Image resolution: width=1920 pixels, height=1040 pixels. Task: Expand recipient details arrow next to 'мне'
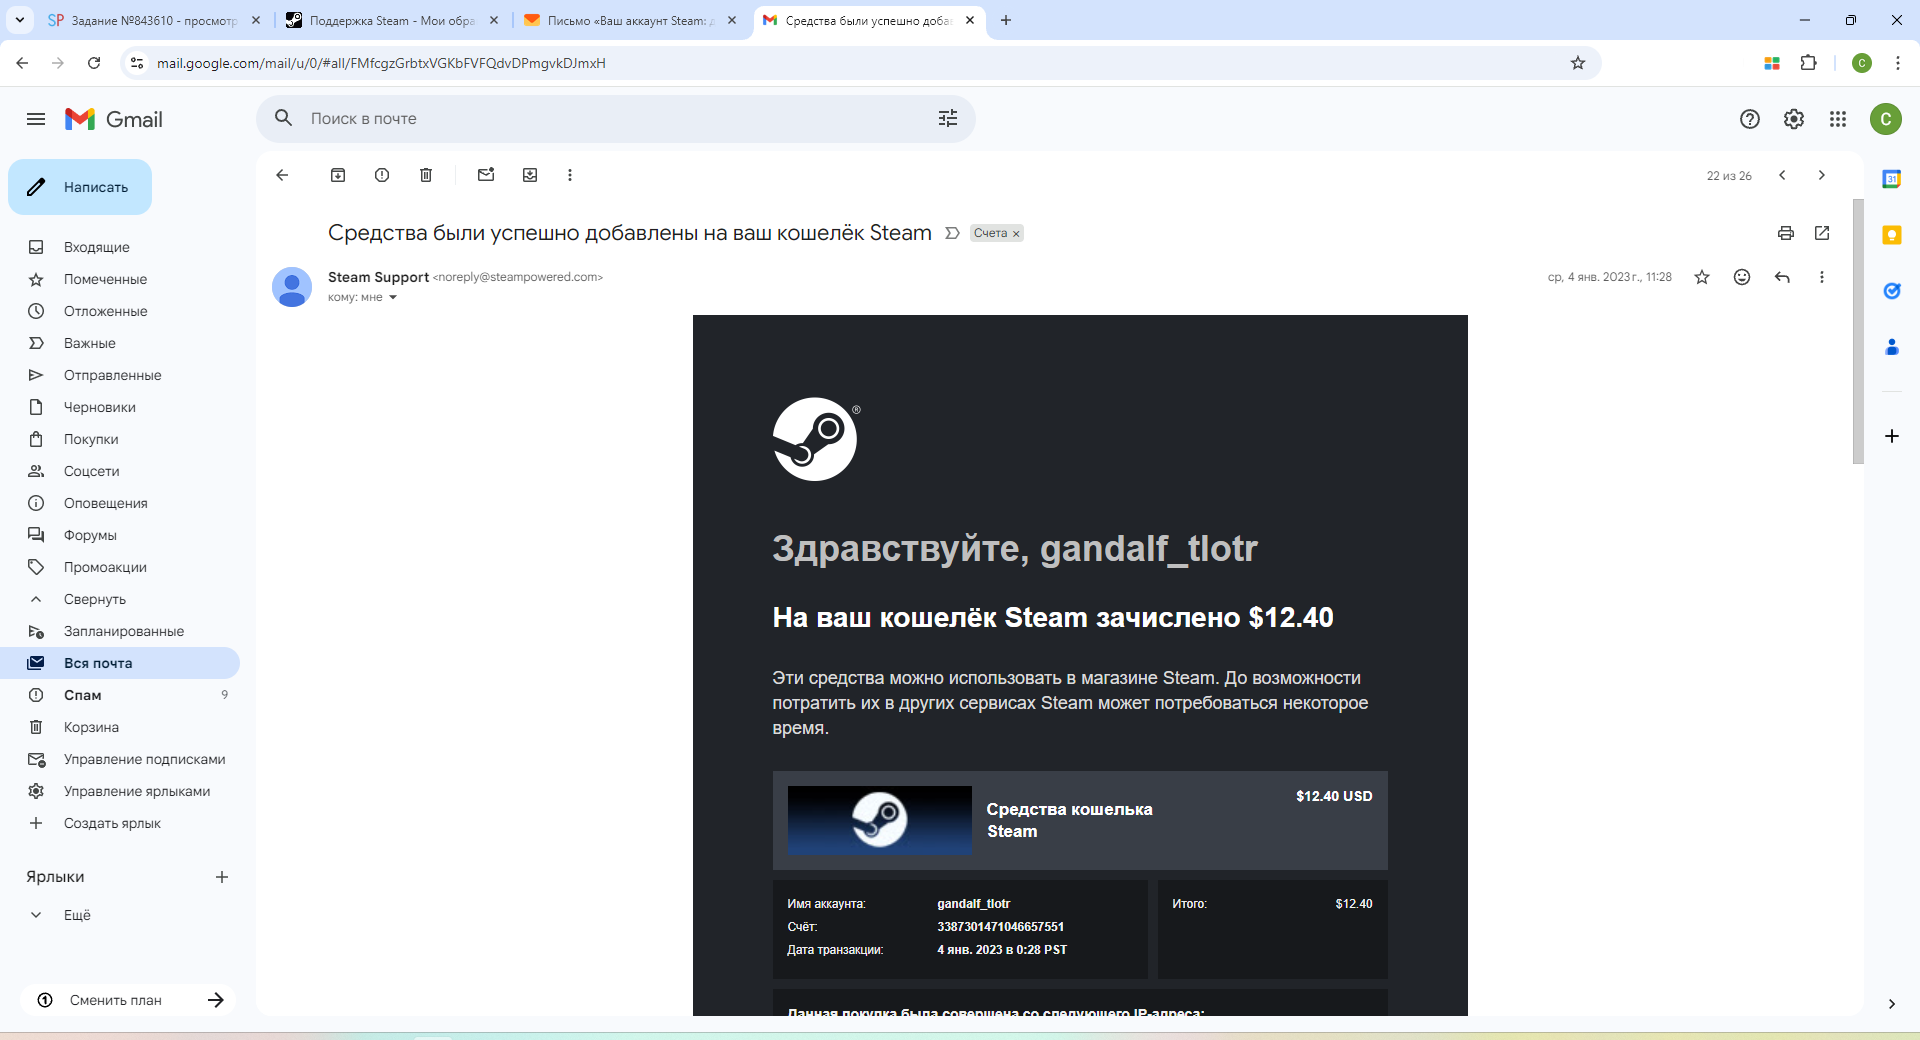pyautogui.click(x=393, y=297)
